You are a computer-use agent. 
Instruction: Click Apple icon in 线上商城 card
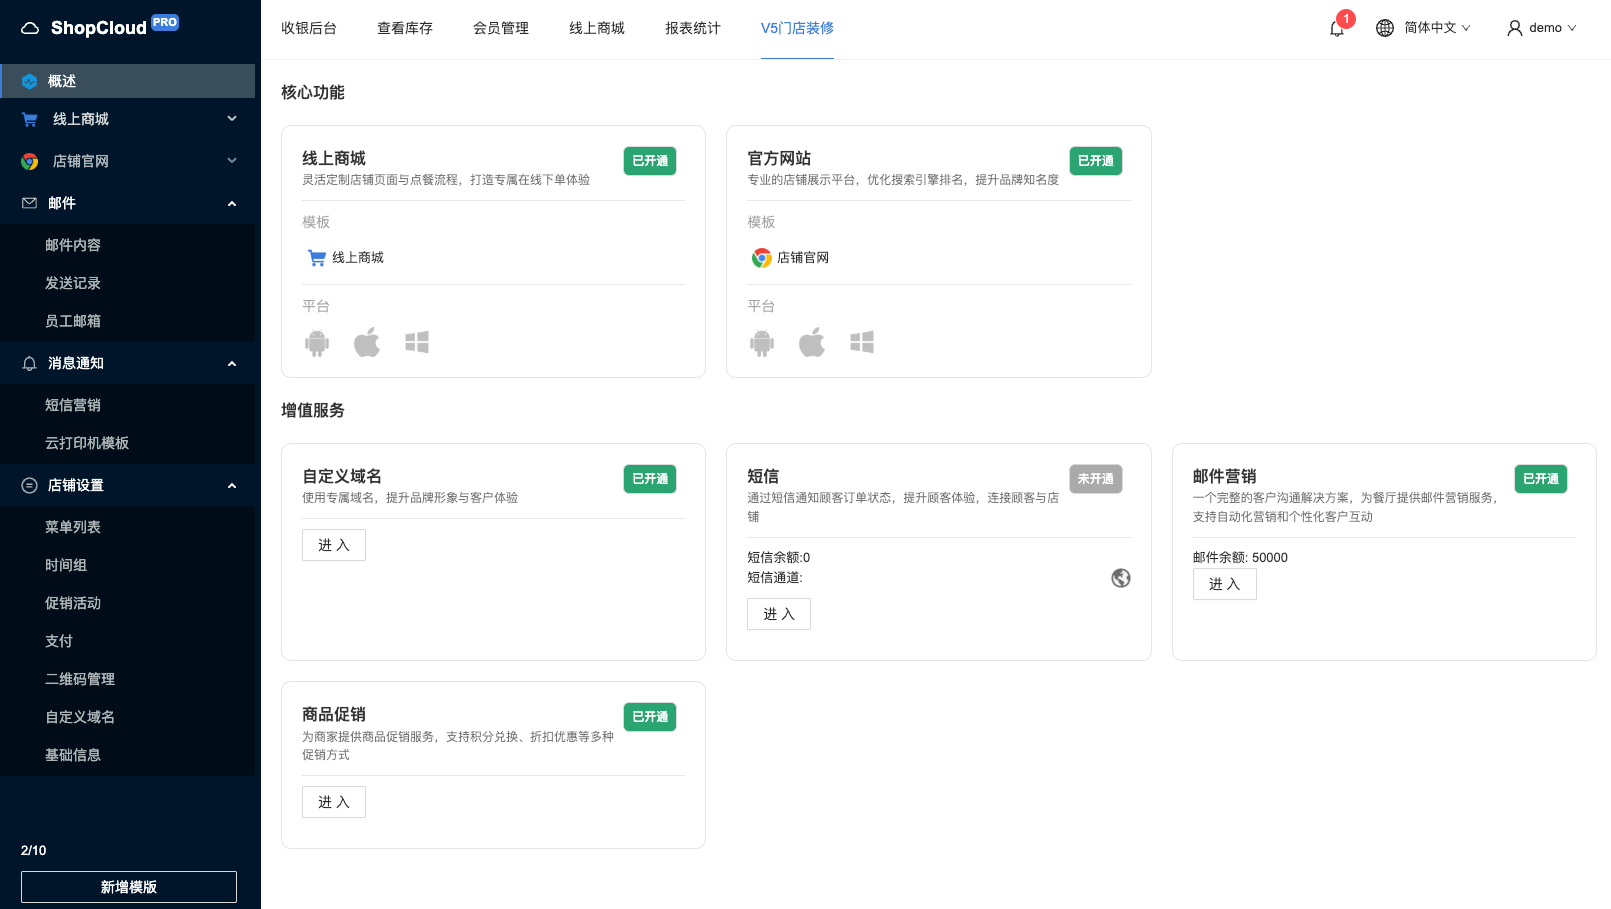pos(367,342)
